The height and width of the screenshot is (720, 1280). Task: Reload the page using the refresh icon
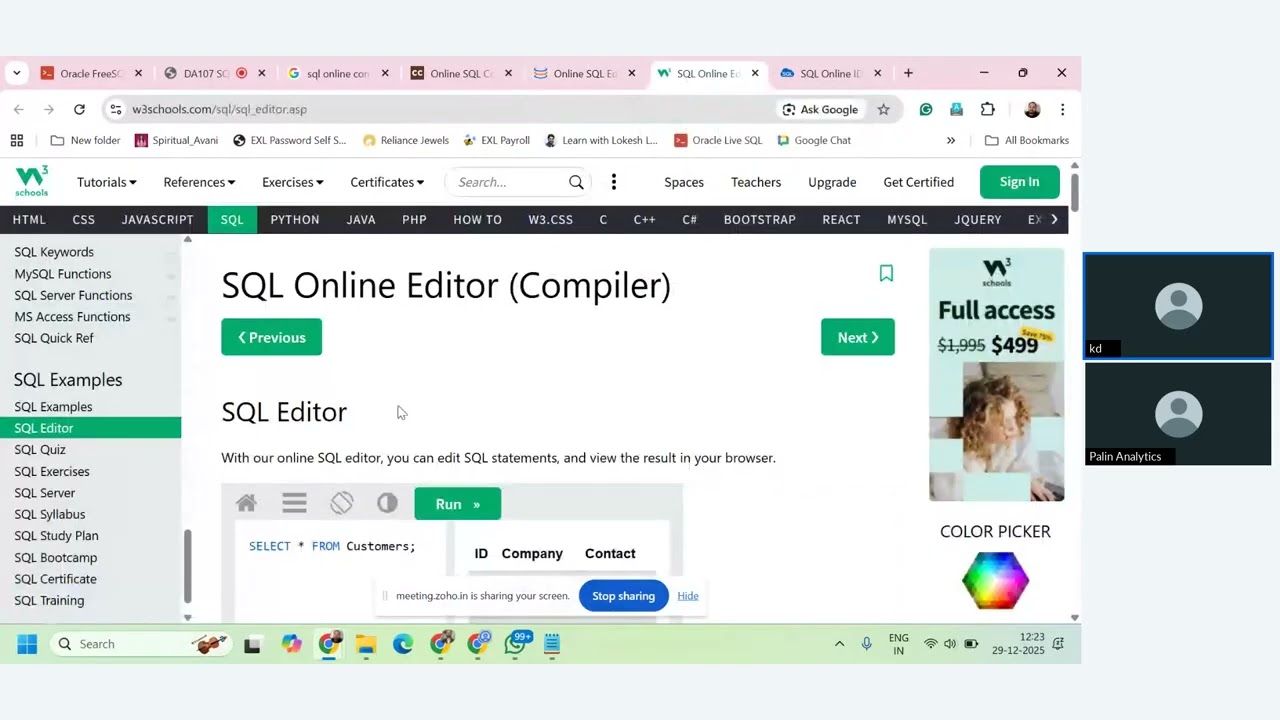tap(79, 109)
